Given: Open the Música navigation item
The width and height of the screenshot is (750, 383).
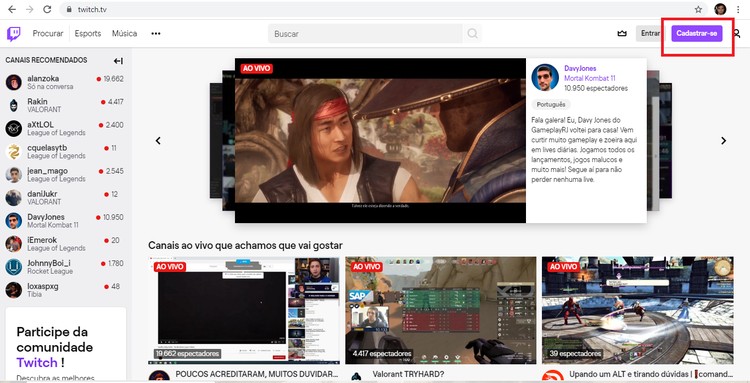Looking at the screenshot, I should pyautogui.click(x=124, y=33).
